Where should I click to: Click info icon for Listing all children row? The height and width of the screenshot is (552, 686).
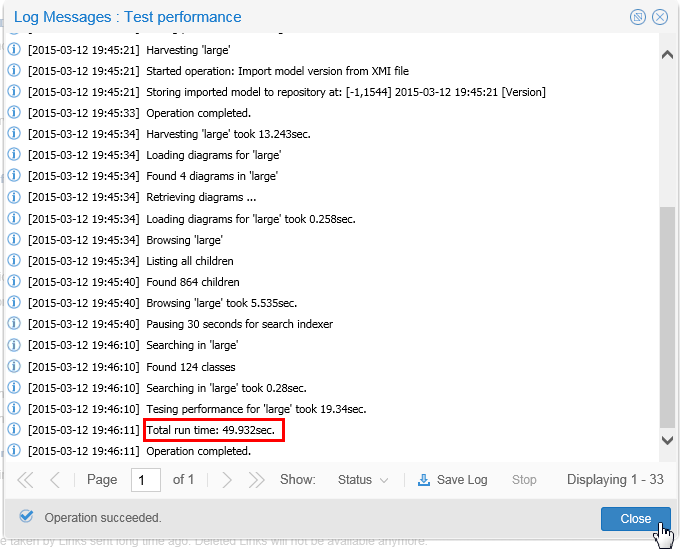coord(14,260)
